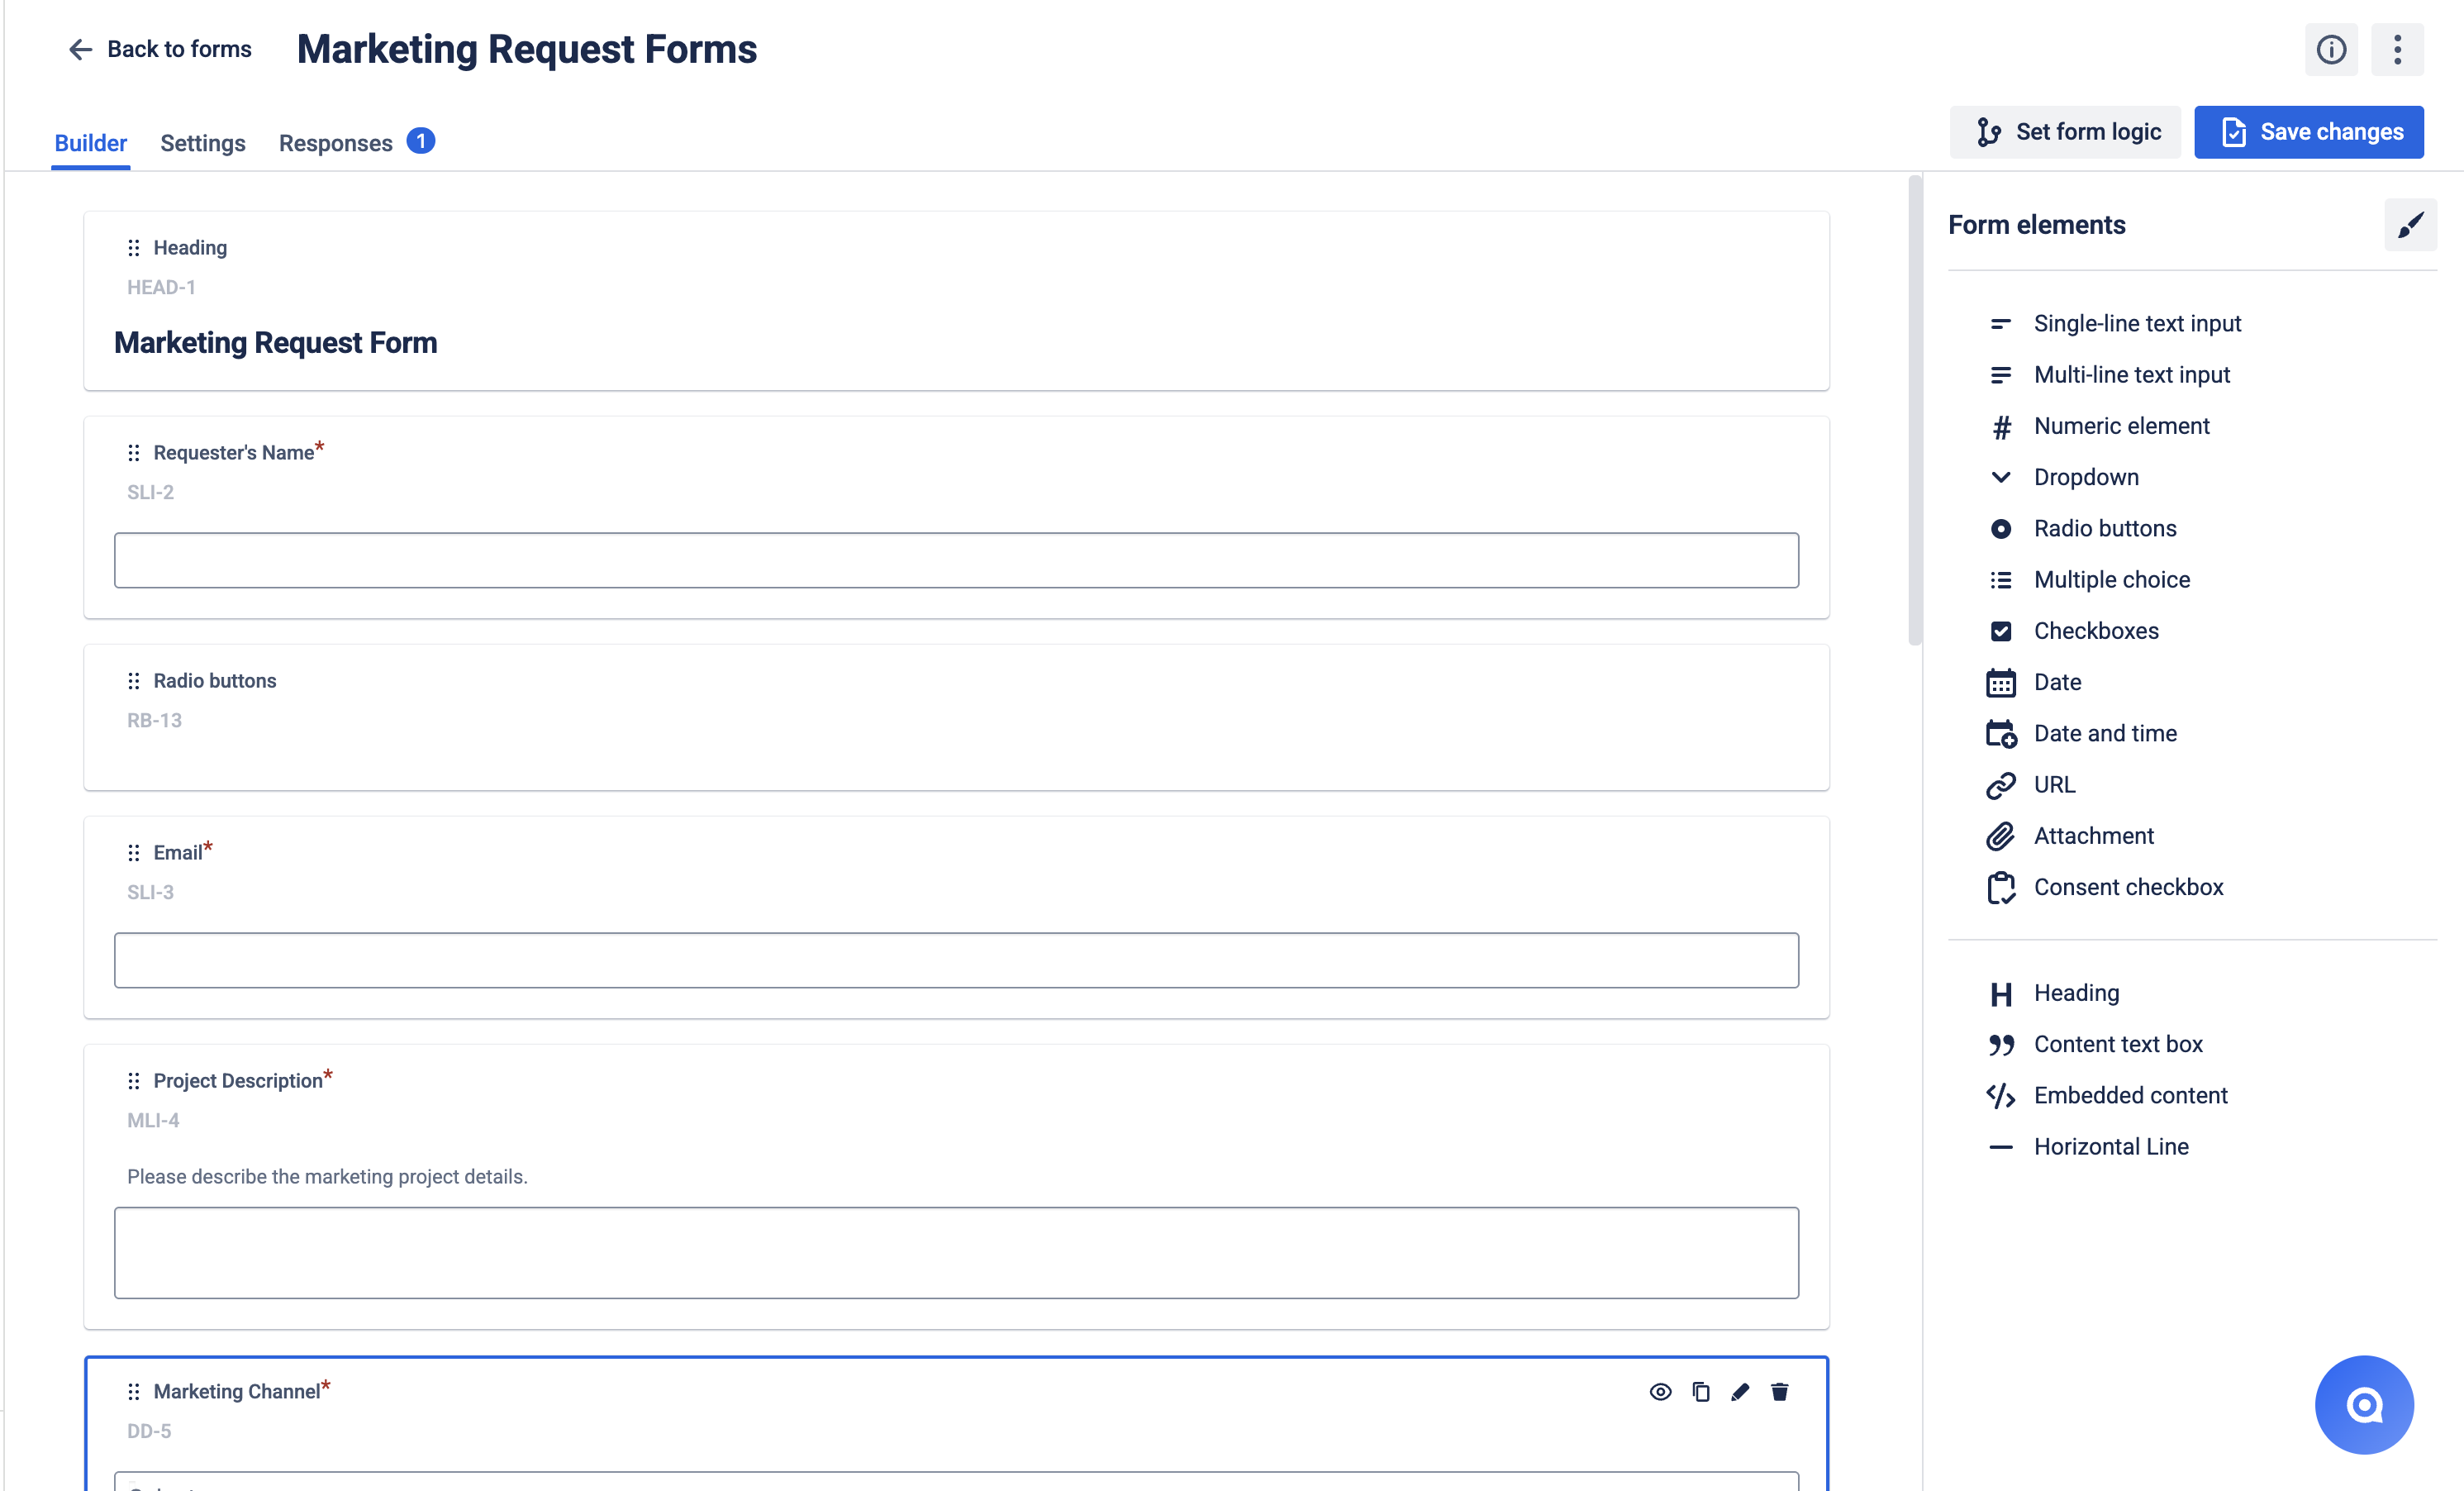The height and width of the screenshot is (1491, 2464).
Task: Toggle visibility of the Marketing Channel field
Action: click(x=1660, y=1392)
